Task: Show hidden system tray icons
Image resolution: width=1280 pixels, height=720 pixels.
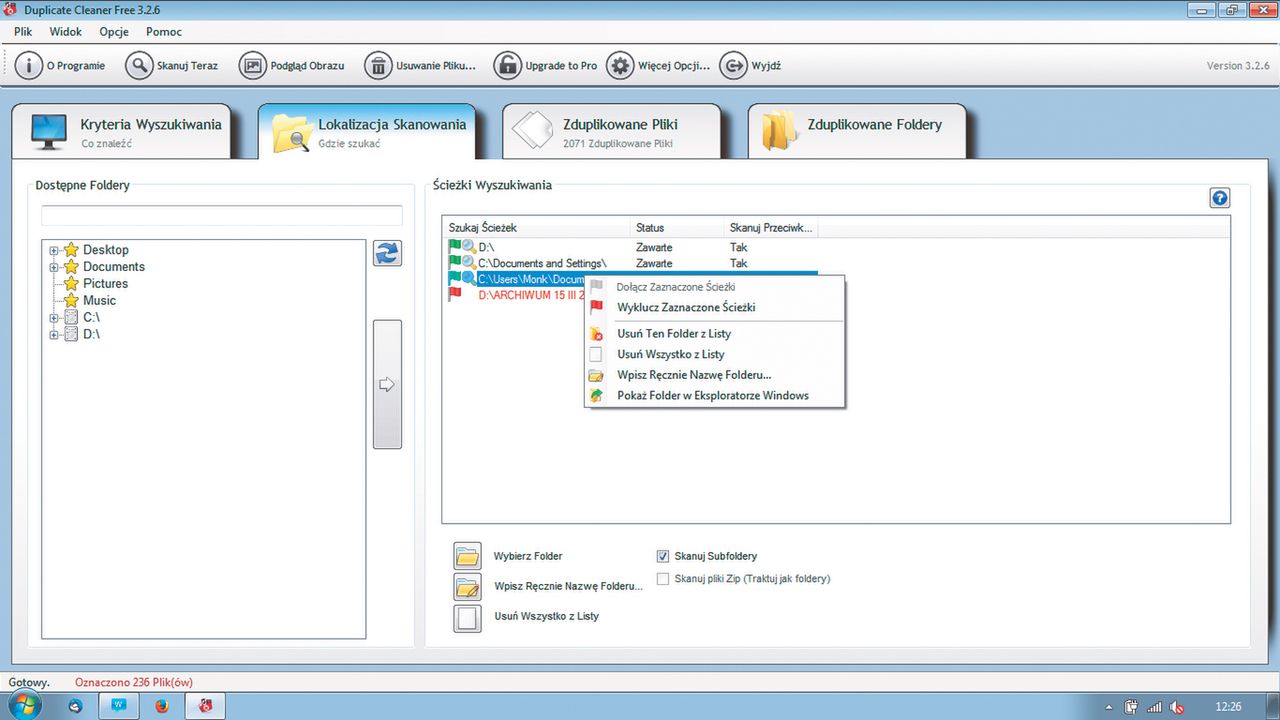Action: point(1111,707)
